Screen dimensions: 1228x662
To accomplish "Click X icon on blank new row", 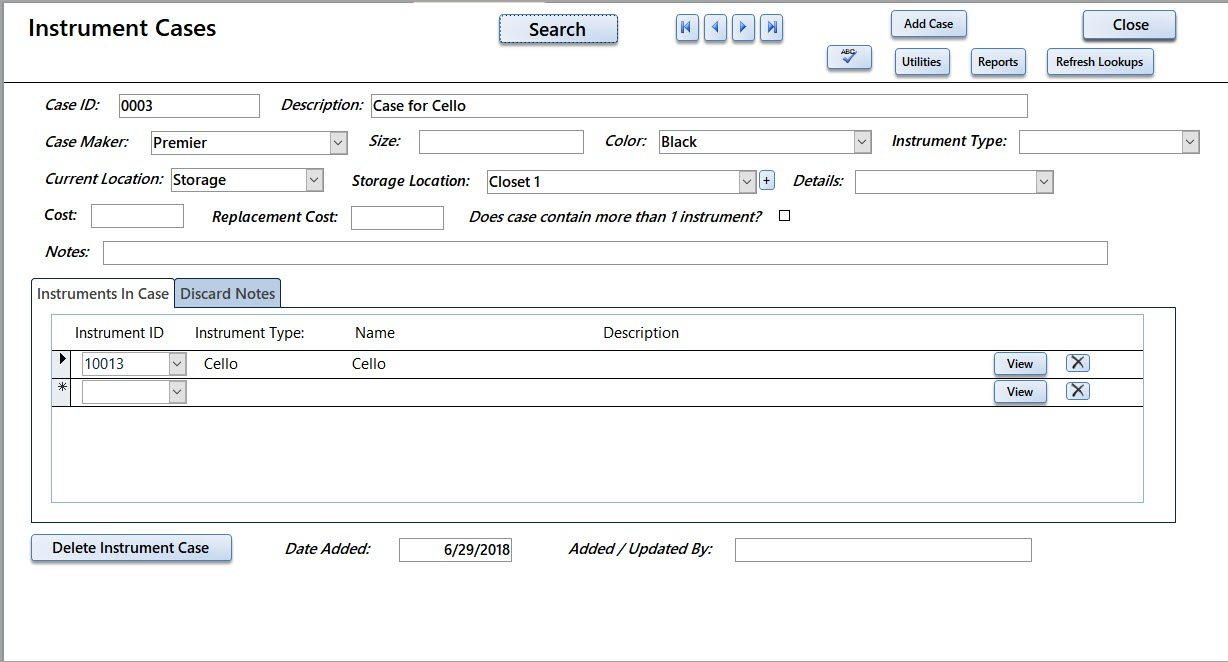I will tap(1077, 391).
